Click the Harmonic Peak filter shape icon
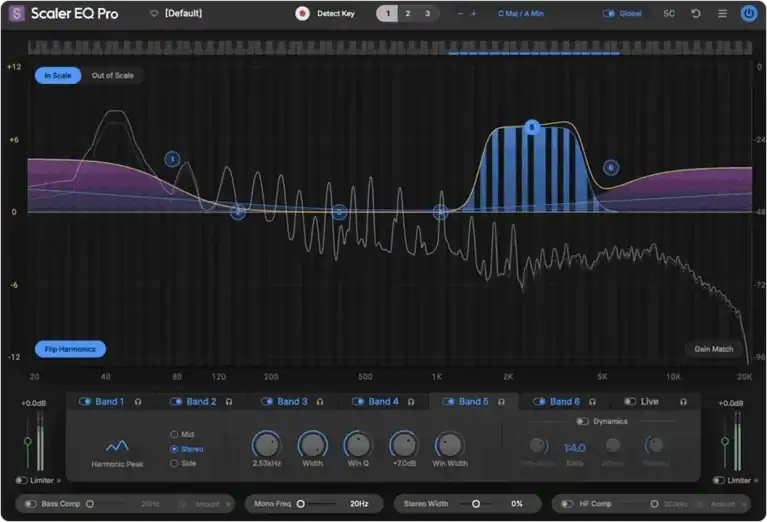Viewport: 767px width, 522px height. pyautogui.click(x=117, y=446)
